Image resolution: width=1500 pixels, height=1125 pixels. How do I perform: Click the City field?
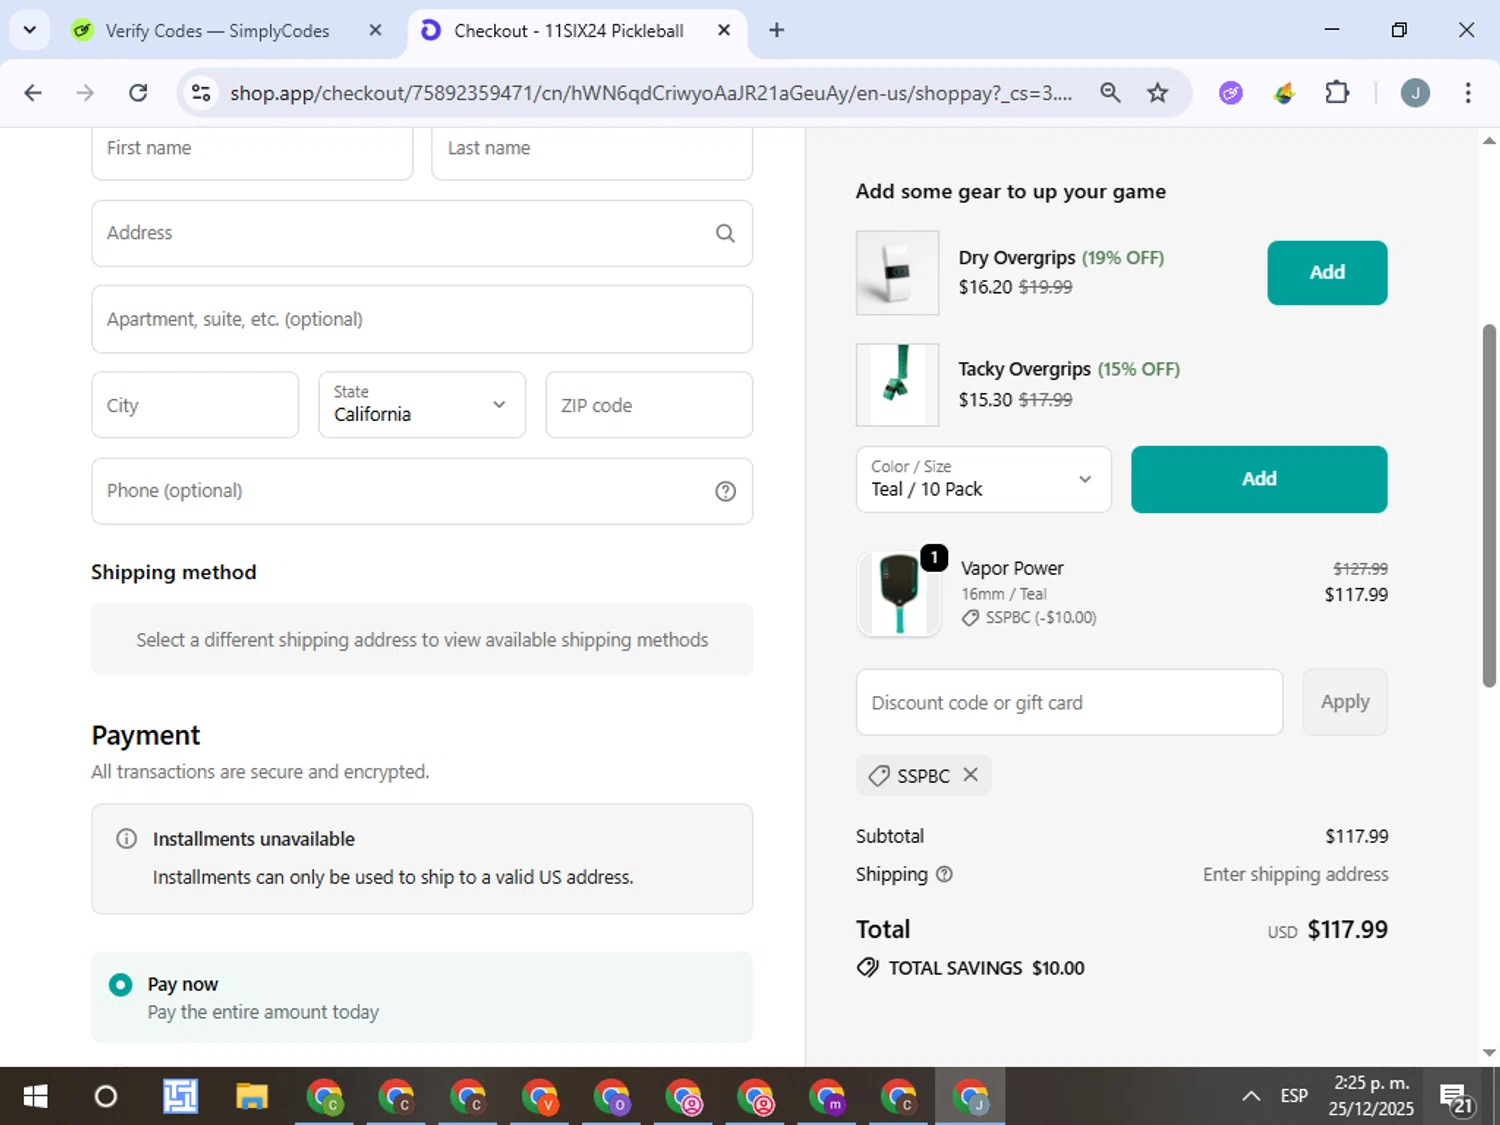[x=195, y=405]
